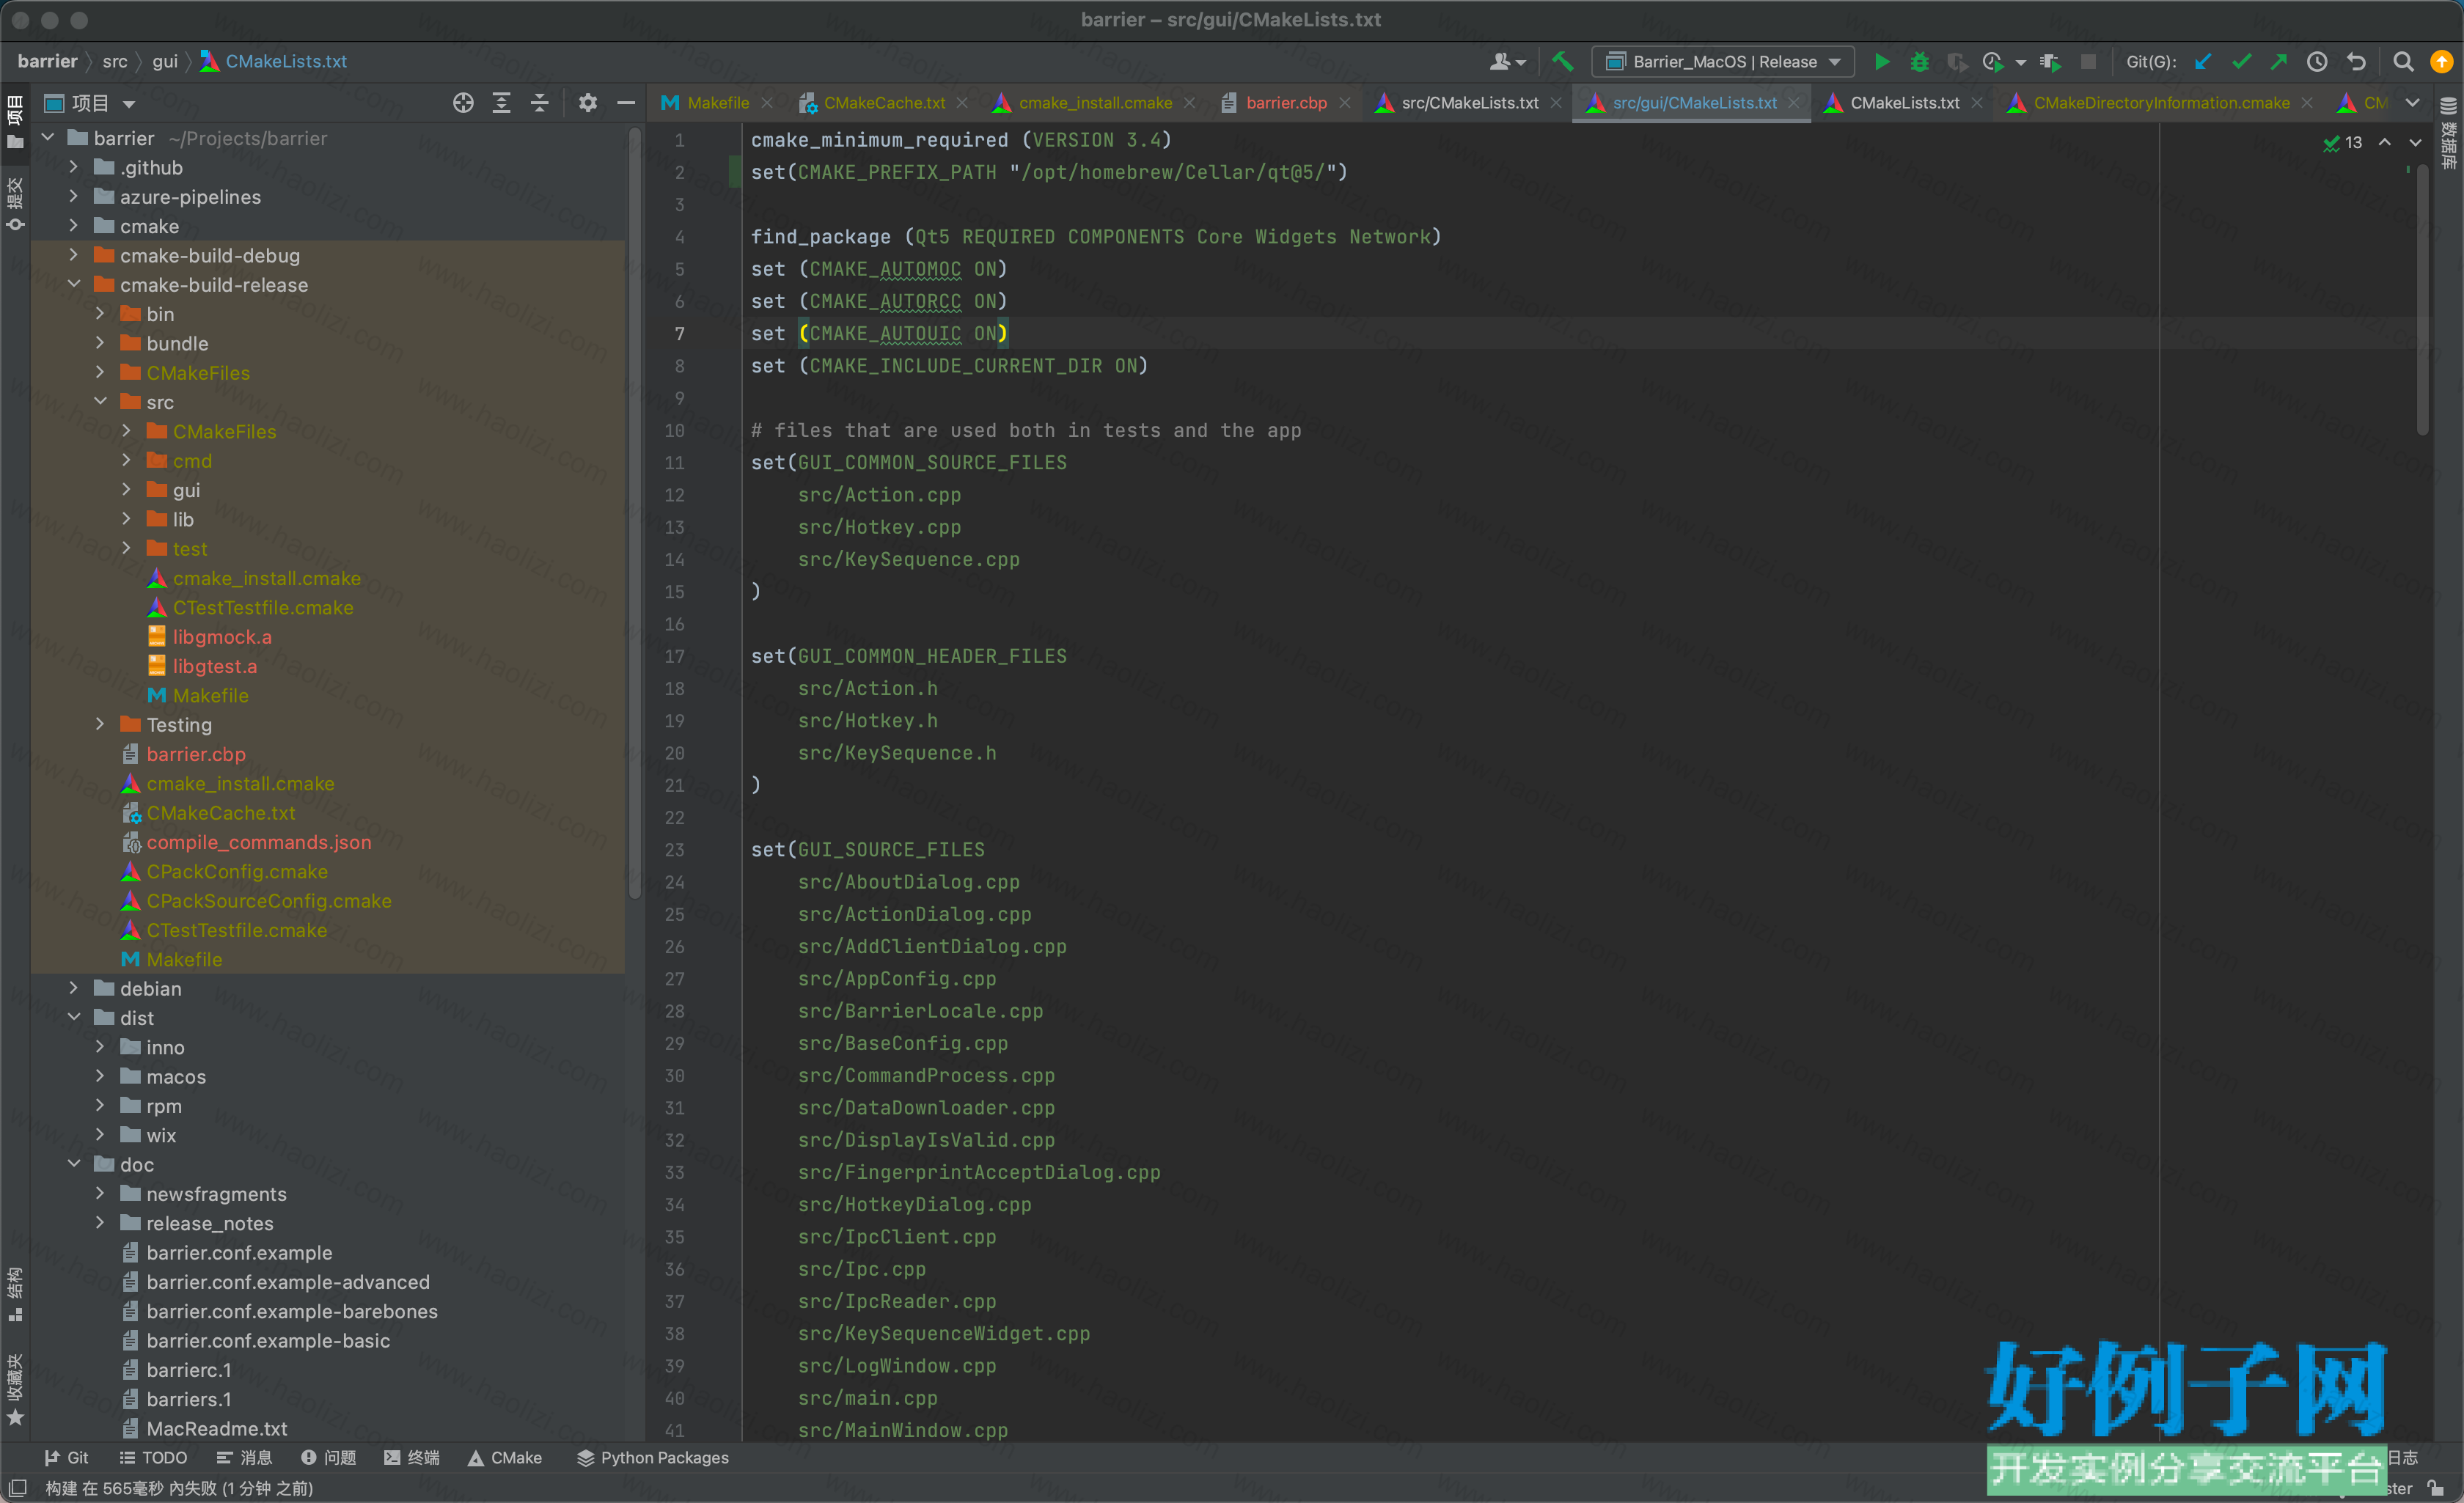The width and height of the screenshot is (2464, 1503).
Task: Go to previous highlighted problem arrow
Action: [2385, 143]
